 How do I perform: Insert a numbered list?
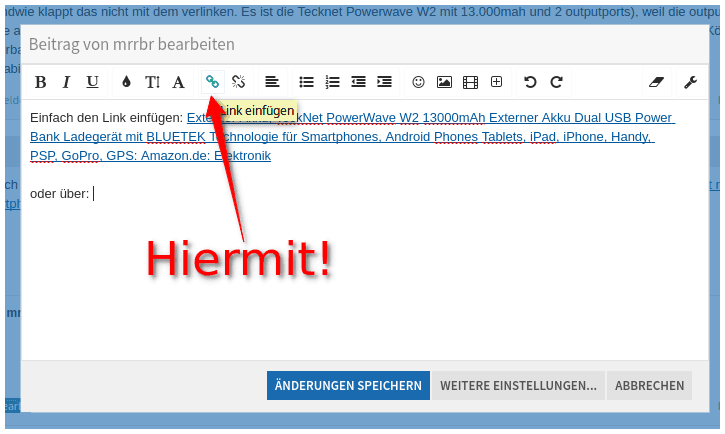click(332, 82)
